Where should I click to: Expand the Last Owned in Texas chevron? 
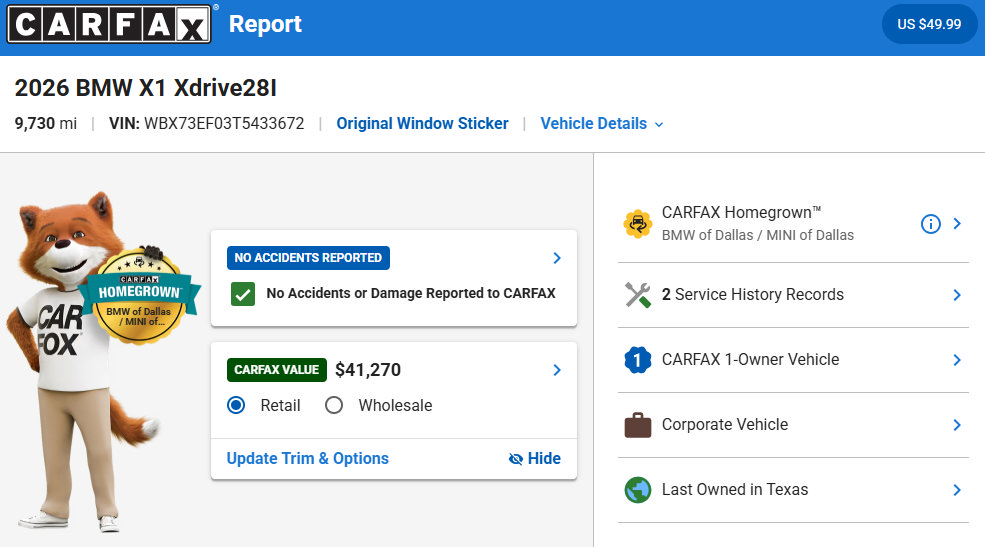point(957,490)
